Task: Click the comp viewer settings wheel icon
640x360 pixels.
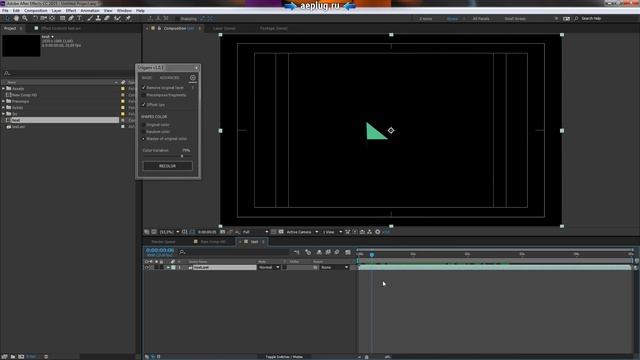Action: coord(378,232)
